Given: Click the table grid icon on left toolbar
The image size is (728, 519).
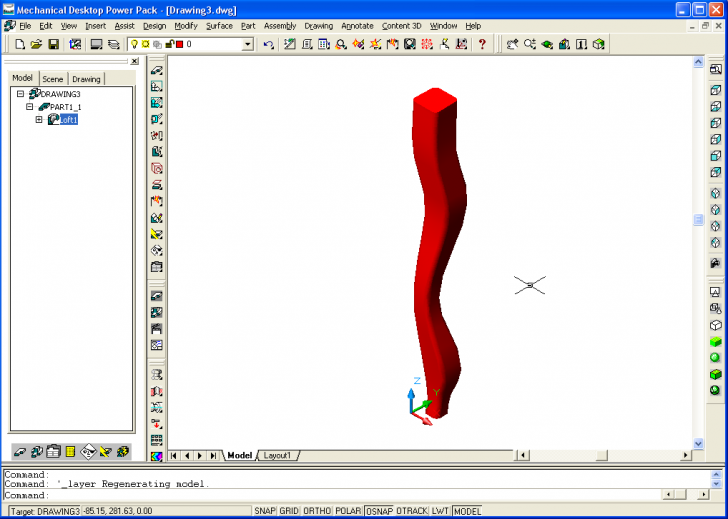Looking at the screenshot, I should tap(157, 440).
